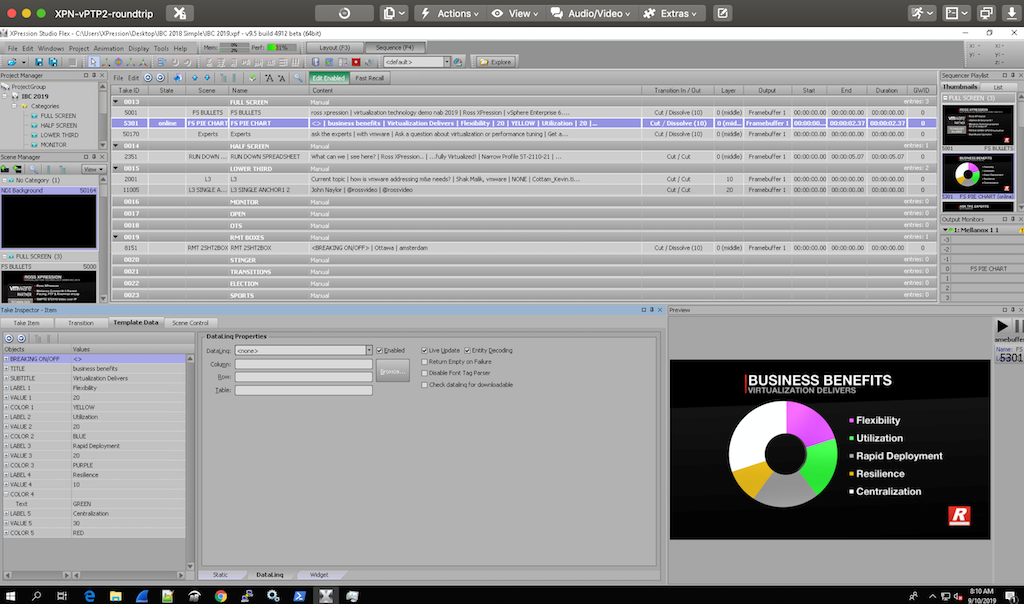The height and width of the screenshot is (604, 1024).
Task: Switch to the Scene Control tab
Action: [190, 323]
